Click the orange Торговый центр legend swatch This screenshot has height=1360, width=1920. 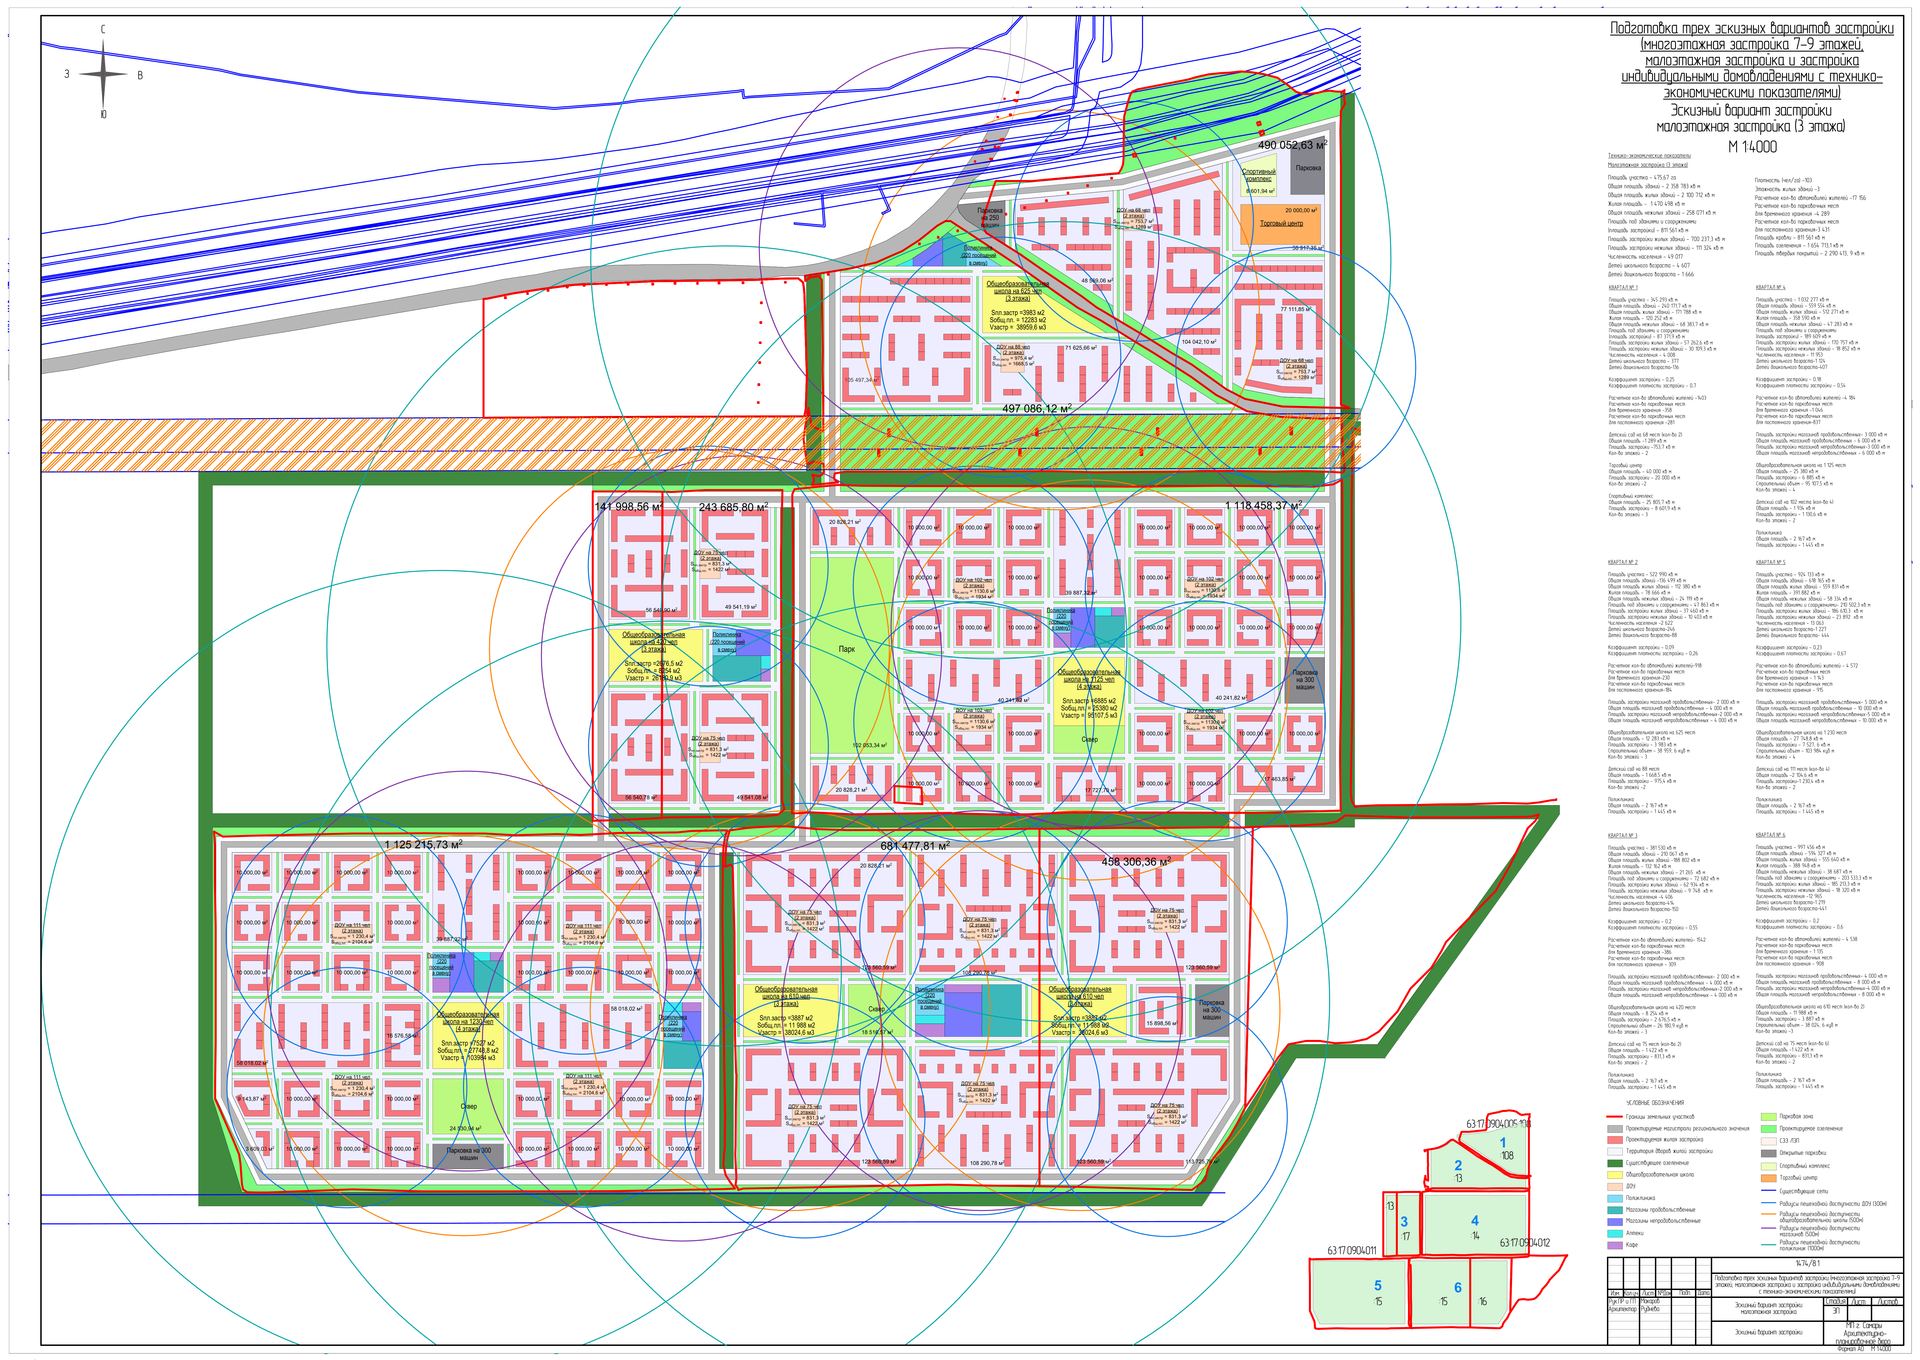(x=1768, y=1178)
